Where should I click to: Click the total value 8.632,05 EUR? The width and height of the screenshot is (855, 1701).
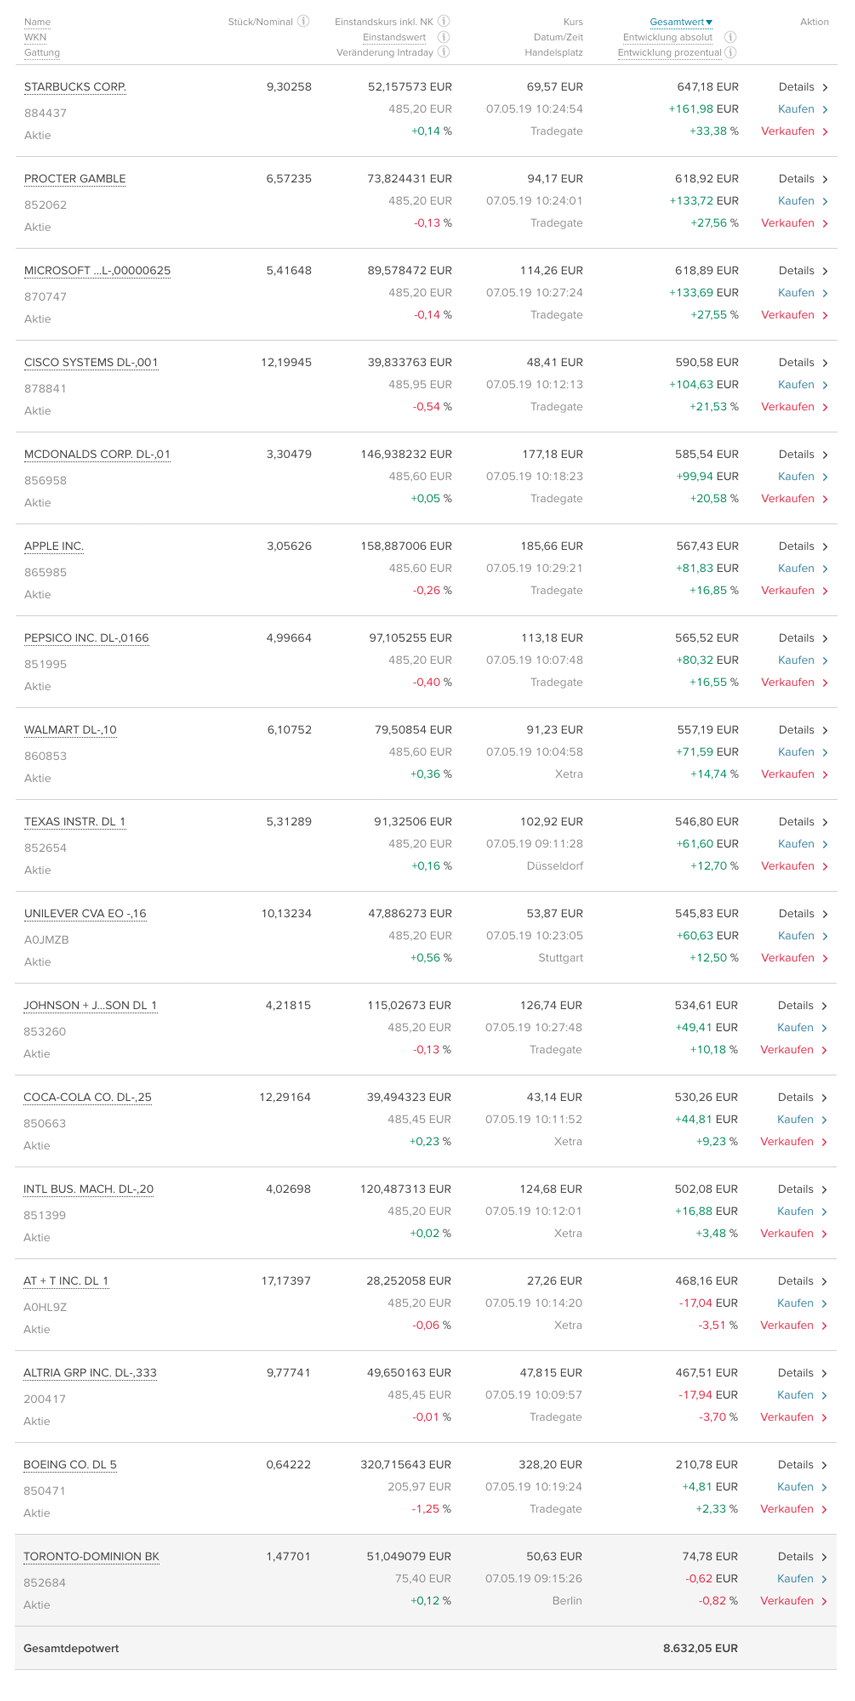click(700, 1648)
